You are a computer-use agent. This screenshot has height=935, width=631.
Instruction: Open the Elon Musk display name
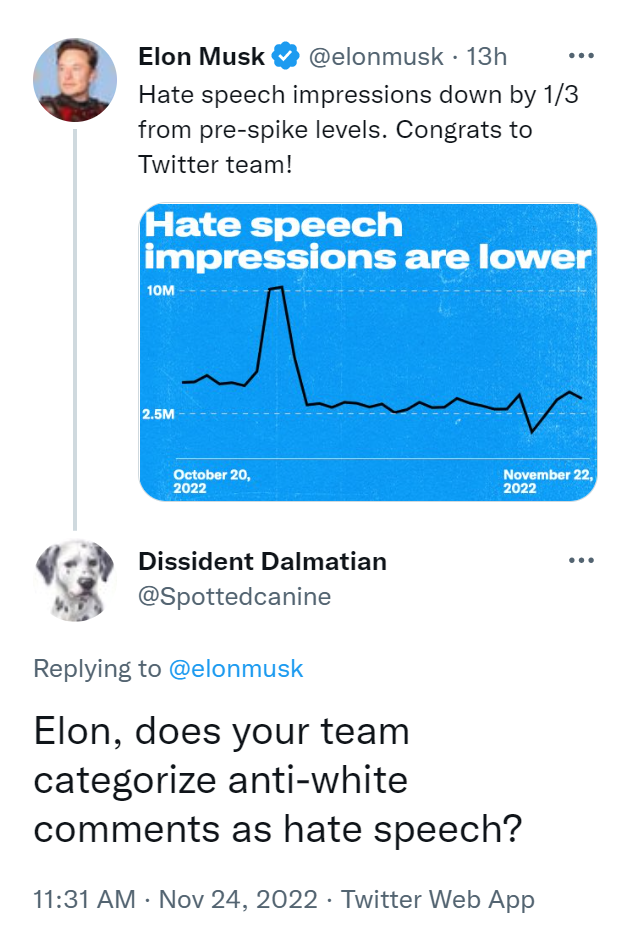pyautogui.click(x=202, y=57)
